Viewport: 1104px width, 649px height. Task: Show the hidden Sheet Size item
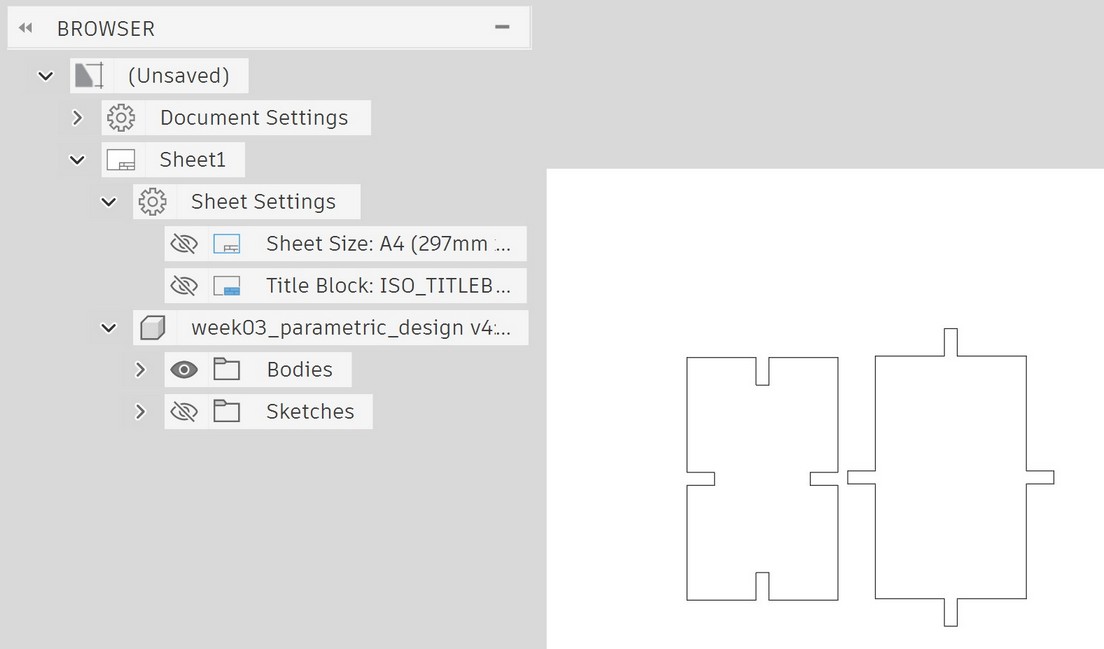click(184, 244)
